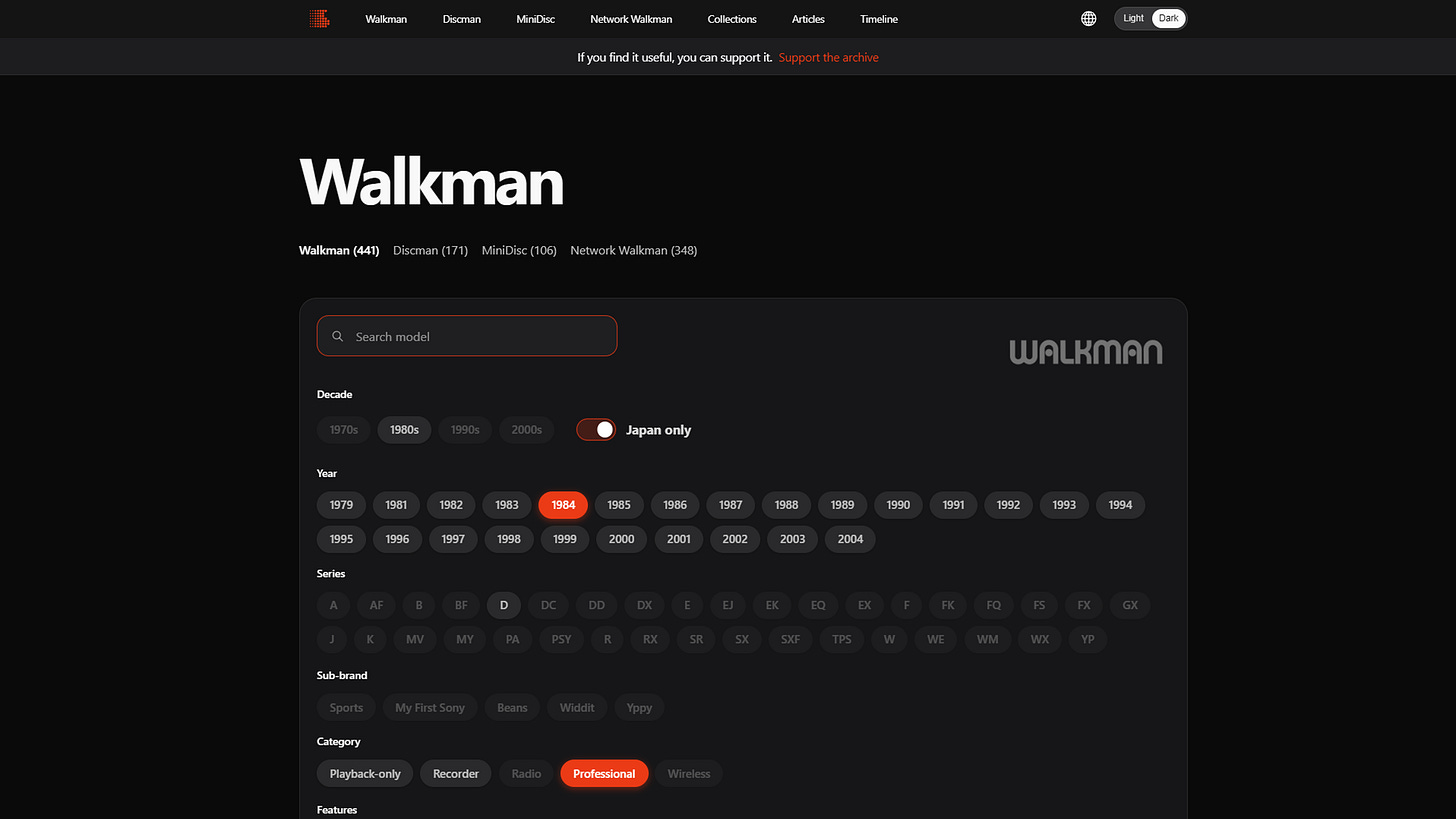The width and height of the screenshot is (1456, 819).
Task: Select the Walkman (441) tab
Action: click(x=339, y=251)
